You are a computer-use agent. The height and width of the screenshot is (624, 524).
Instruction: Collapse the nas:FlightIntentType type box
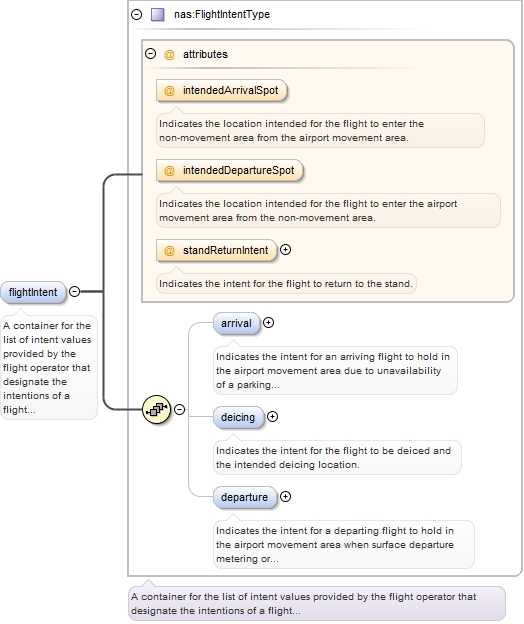(x=136, y=15)
